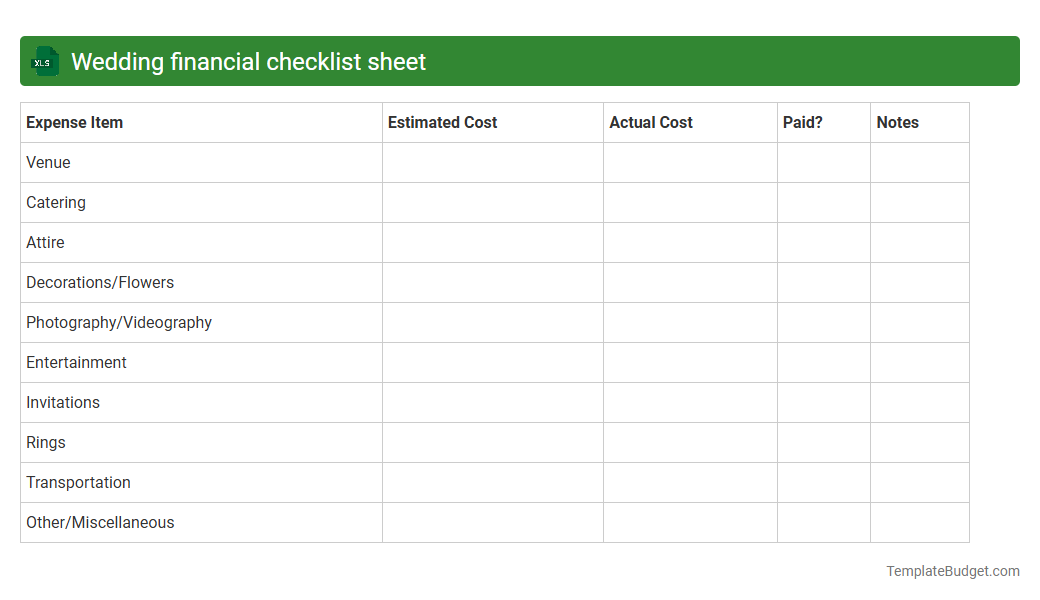Select the Entertainment row label
The width and height of the screenshot is (1040, 600).
click(x=76, y=362)
